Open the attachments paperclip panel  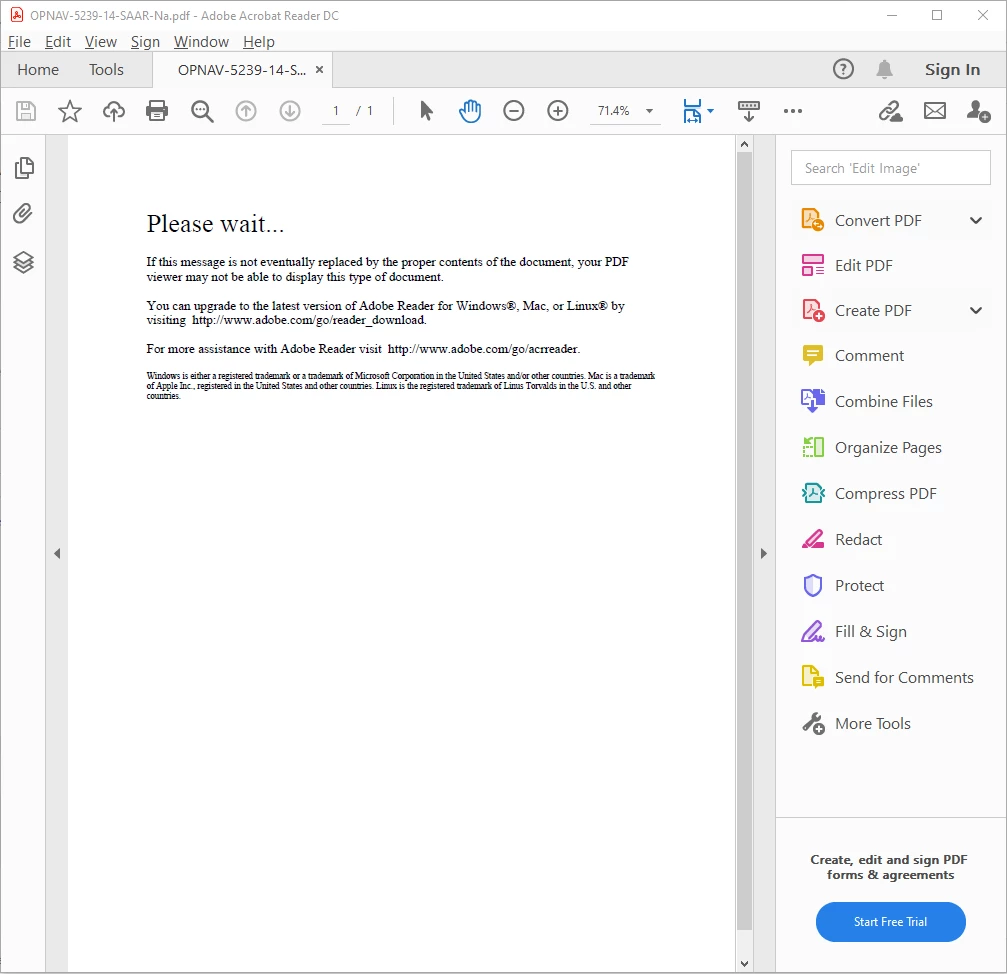pyautogui.click(x=23, y=213)
